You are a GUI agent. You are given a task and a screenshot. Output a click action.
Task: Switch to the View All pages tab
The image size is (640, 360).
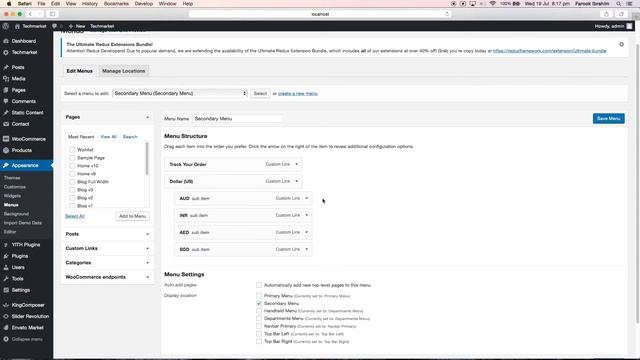[x=109, y=137]
